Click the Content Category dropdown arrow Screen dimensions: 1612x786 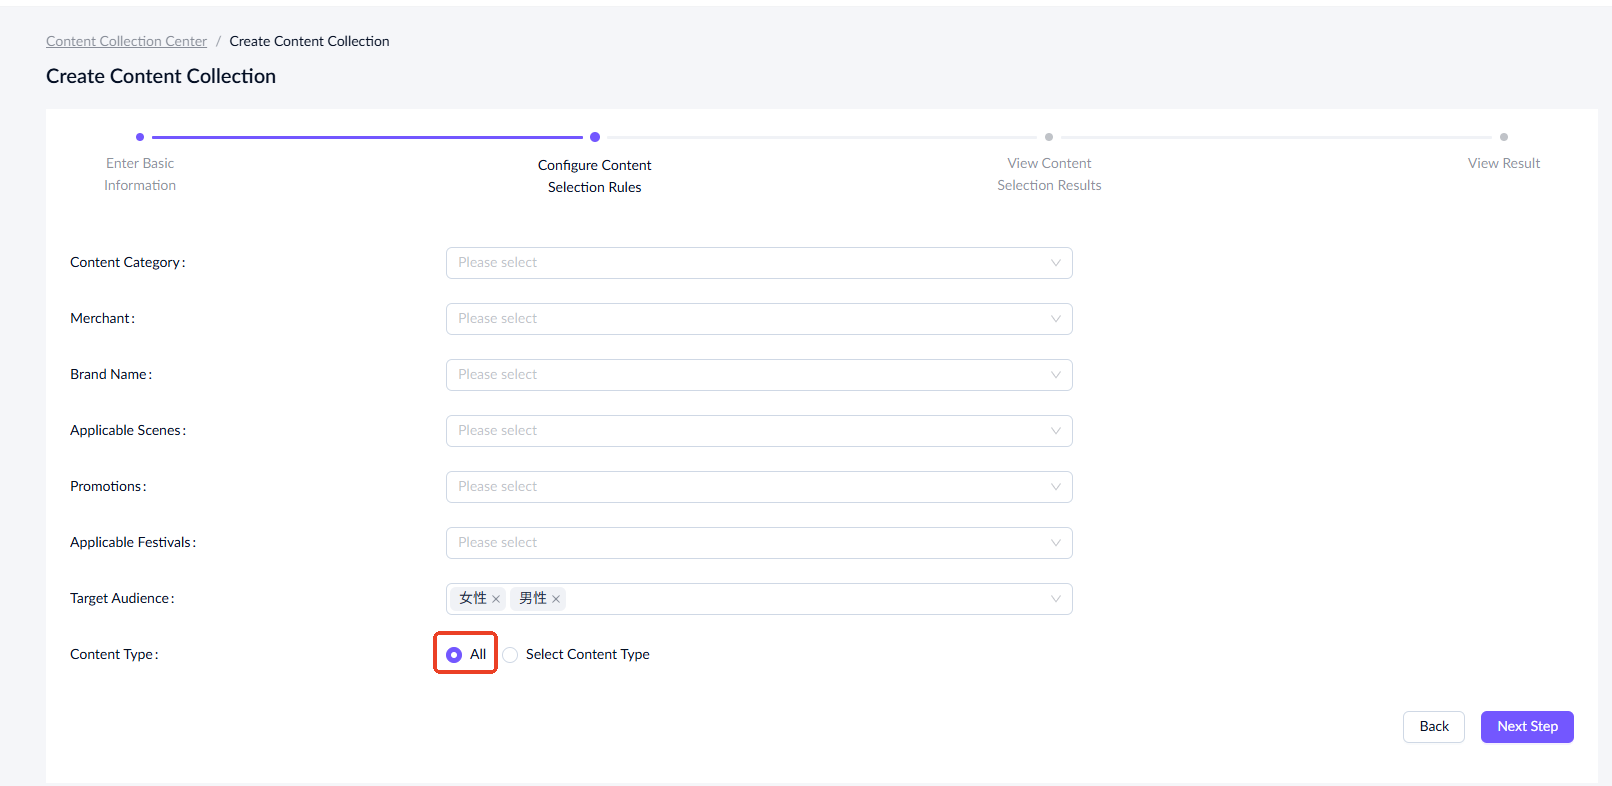(x=1055, y=263)
